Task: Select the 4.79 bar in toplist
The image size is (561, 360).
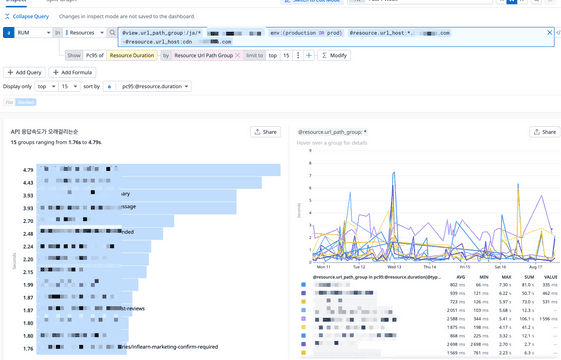Action: tap(158, 170)
